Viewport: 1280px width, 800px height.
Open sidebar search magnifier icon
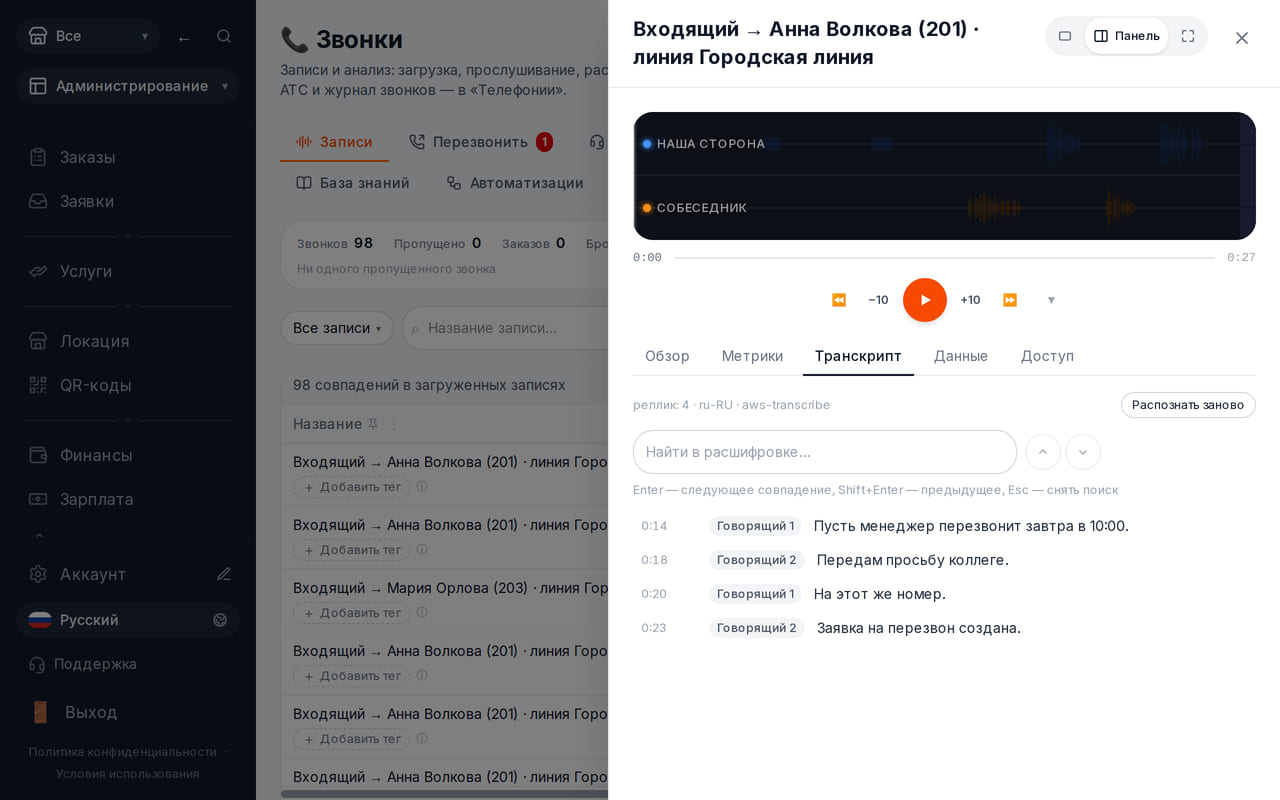click(x=224, y=36)
